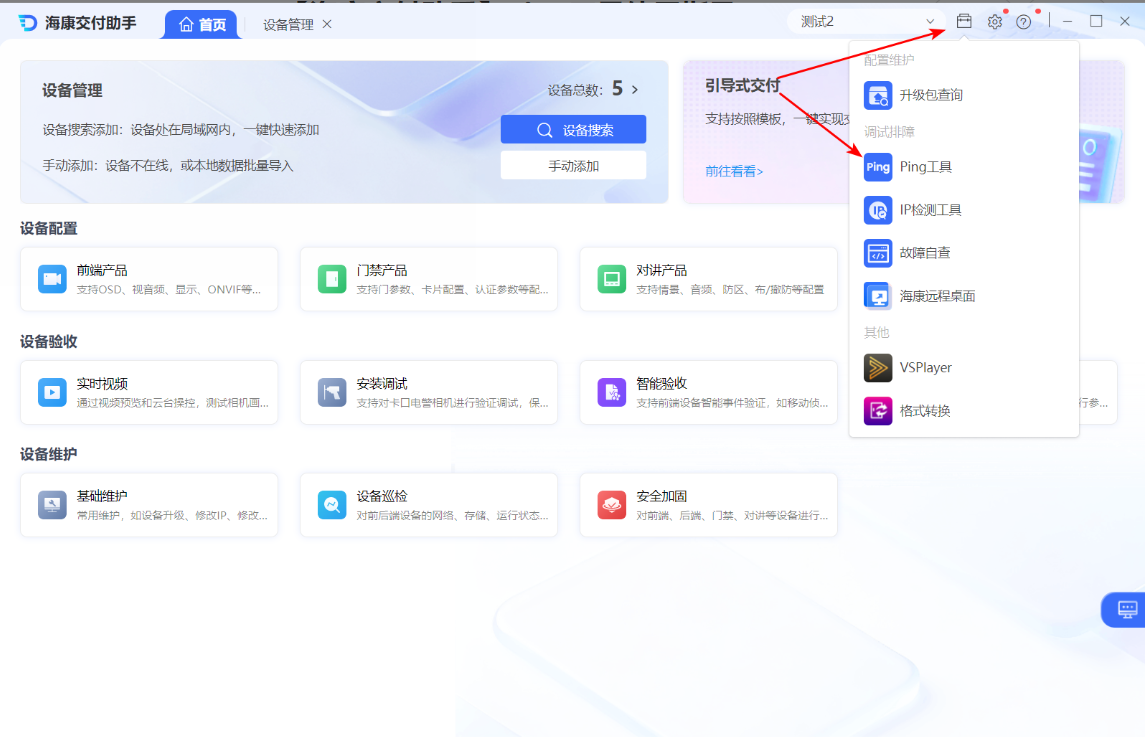The image size is (1145, 737).
Task: Click the 智能验收 icon
Action: tap(612, 392)
